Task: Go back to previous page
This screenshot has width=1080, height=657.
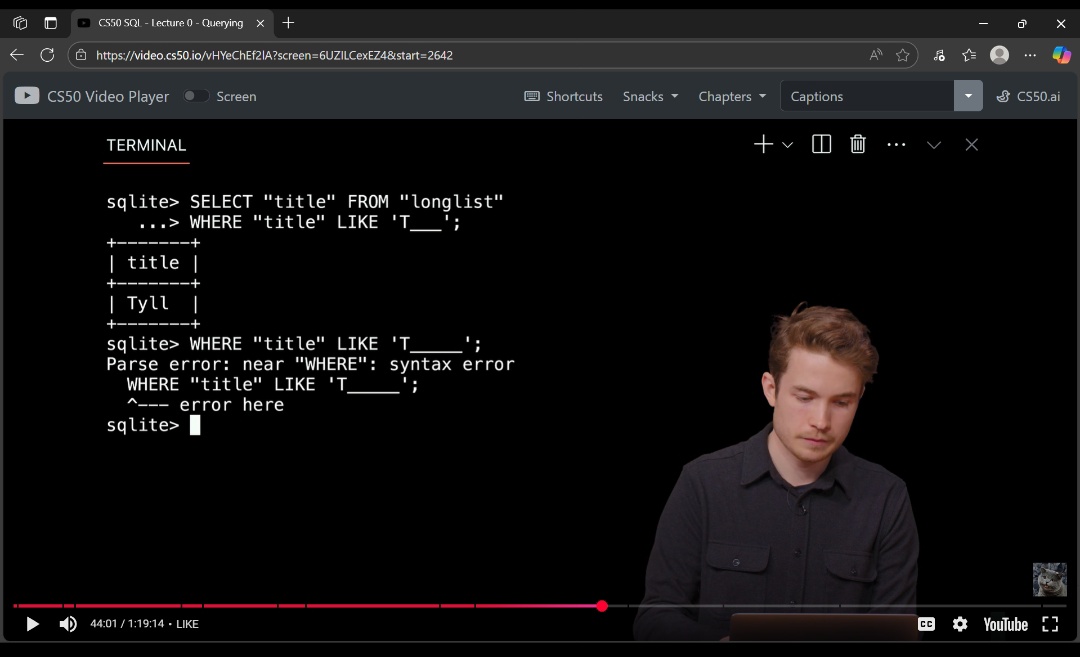Action: coord(17,55)
